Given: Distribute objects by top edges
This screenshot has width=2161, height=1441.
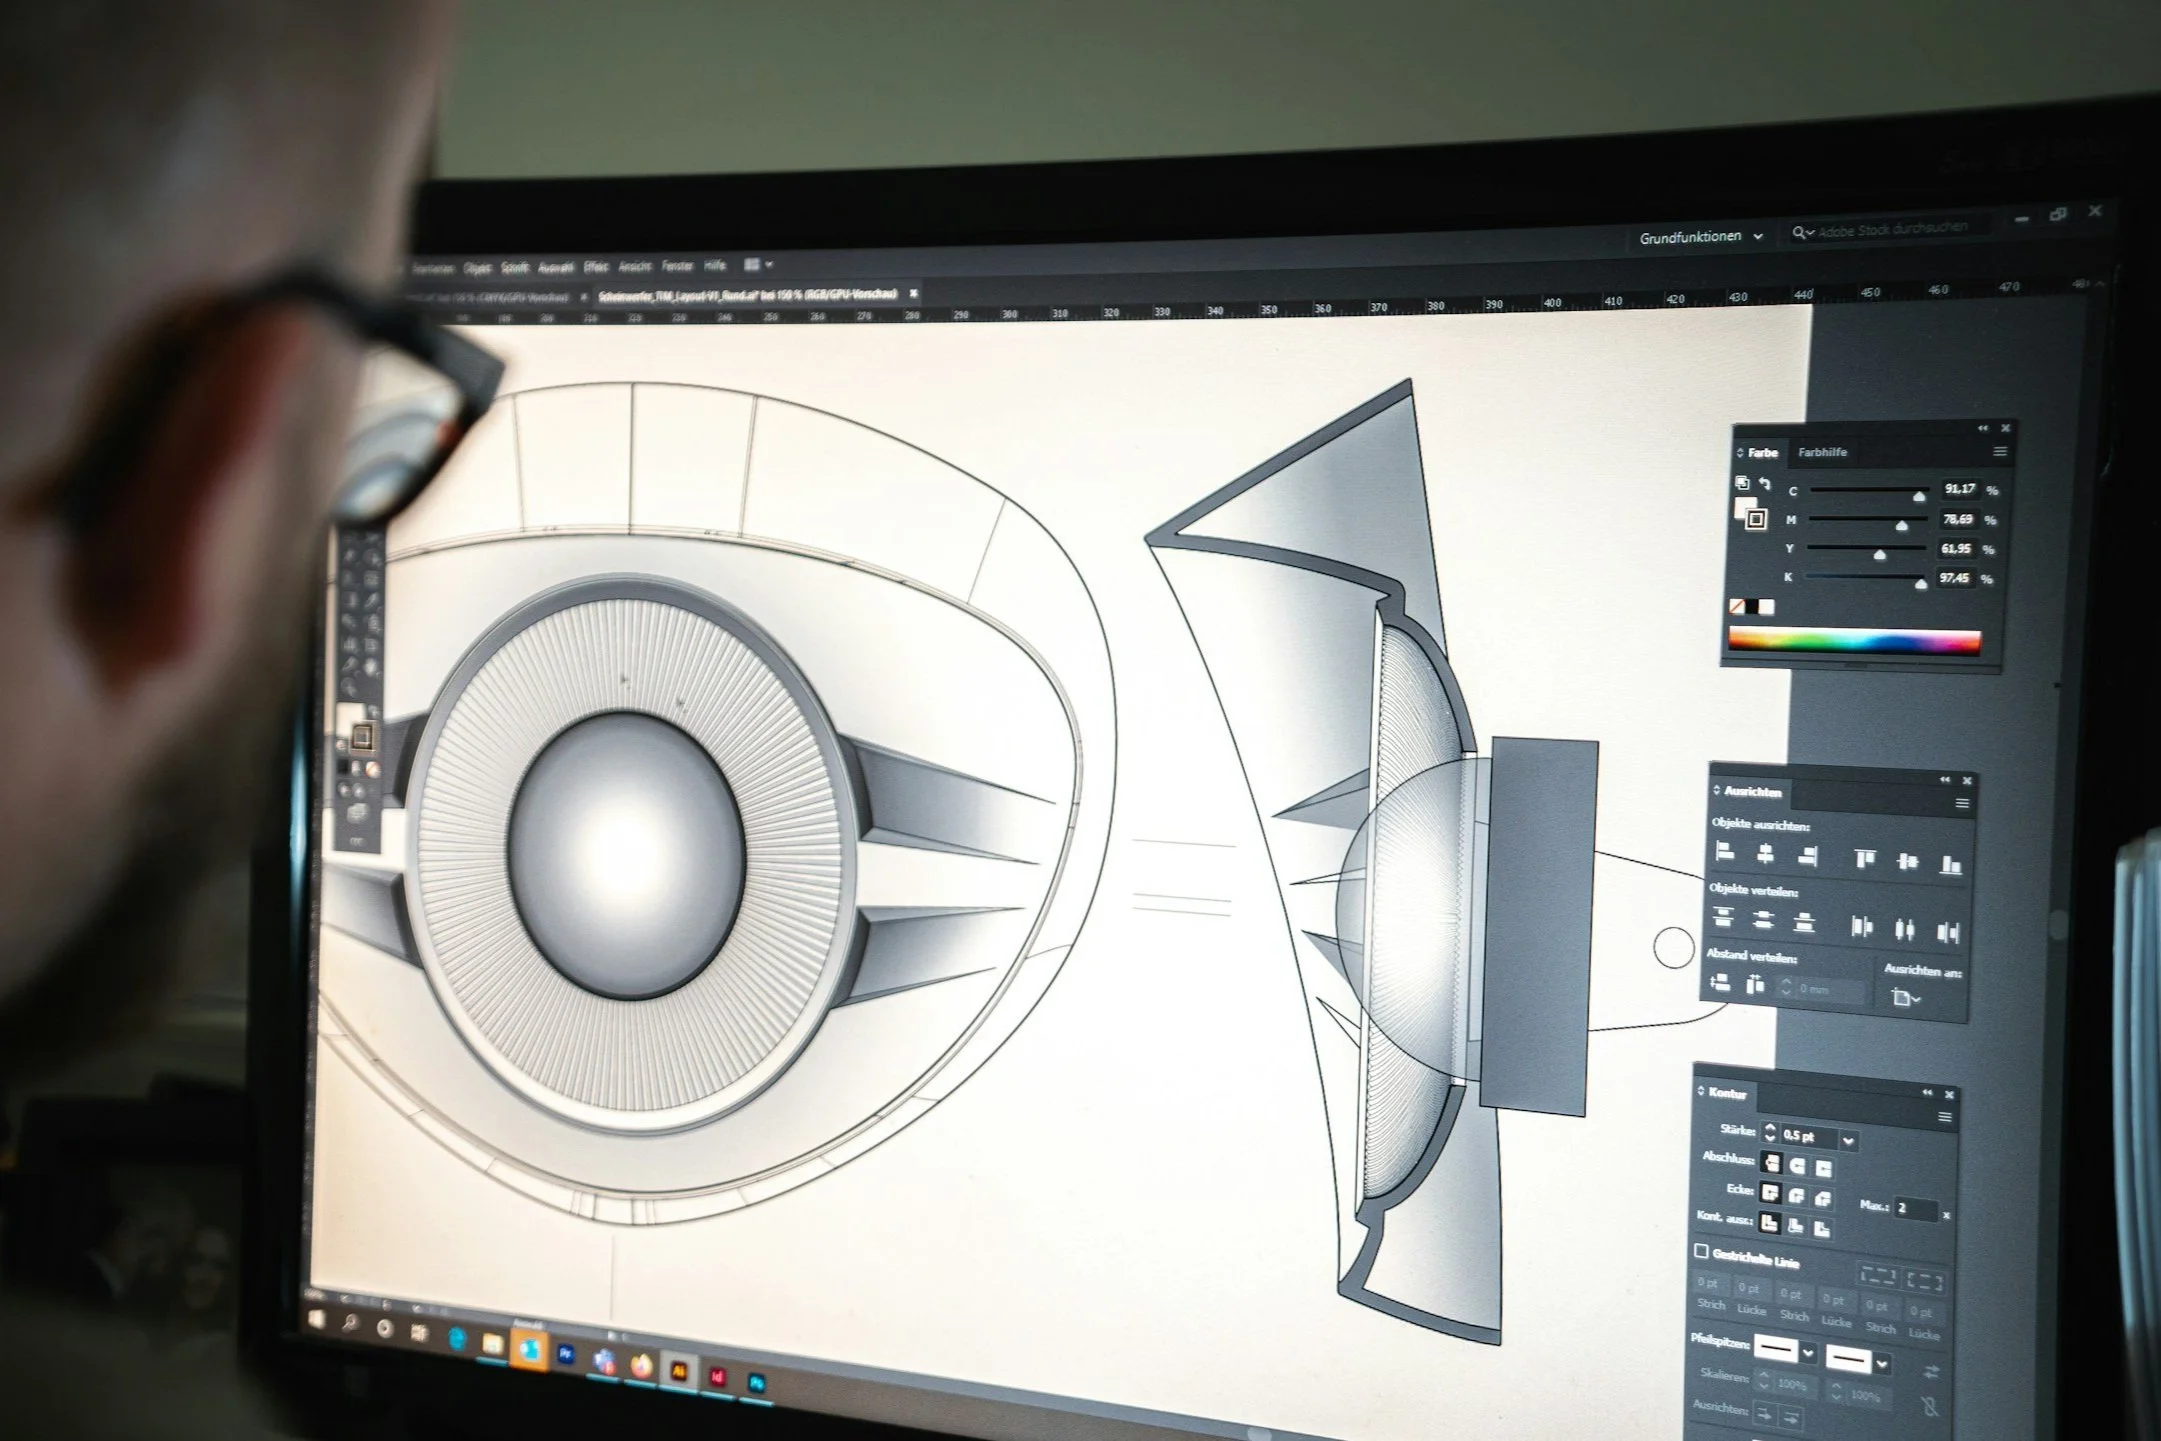Looking at the screenshot, I should (x=1722, y=918).
